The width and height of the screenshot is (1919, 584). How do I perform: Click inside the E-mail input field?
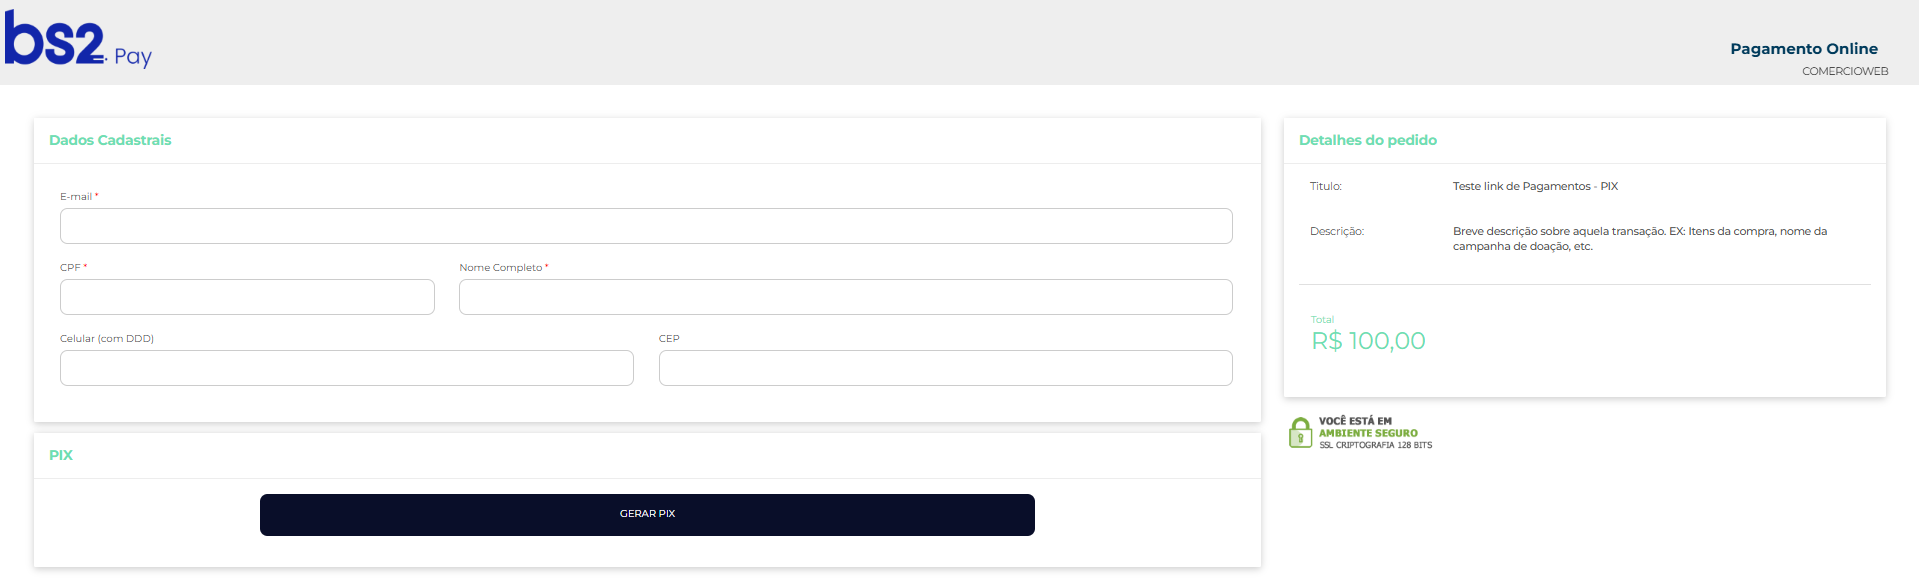pyautogui.click(x=646, y=226)
